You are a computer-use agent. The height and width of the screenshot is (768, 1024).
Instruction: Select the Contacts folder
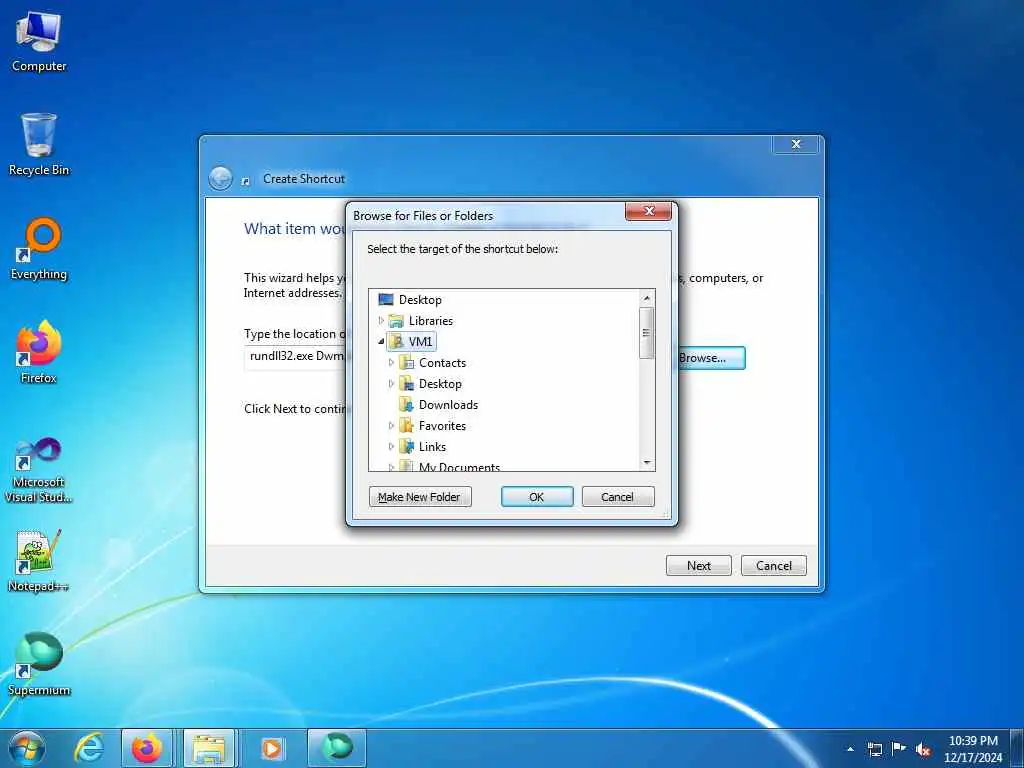tap(432, 362)
